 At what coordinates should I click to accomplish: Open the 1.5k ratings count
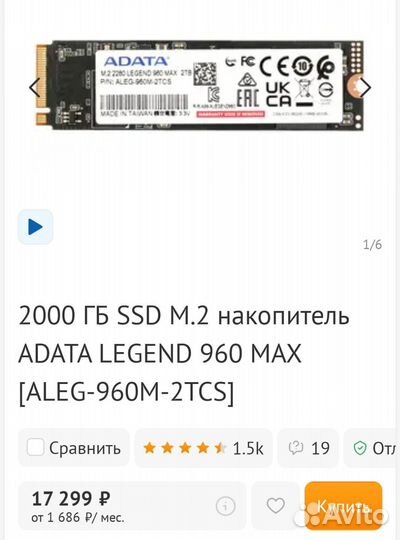click(x=248, y=448)
